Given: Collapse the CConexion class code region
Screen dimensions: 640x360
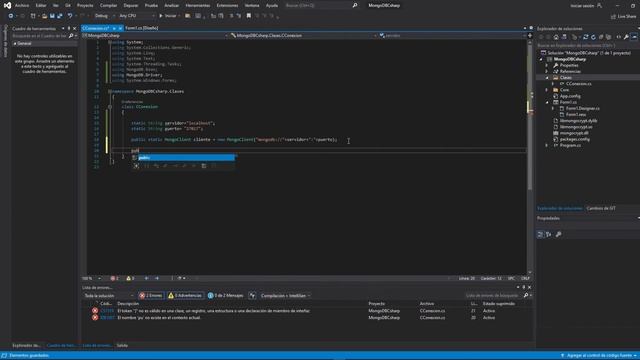Looking at the screenshot, I should click(x=110, y=107).
